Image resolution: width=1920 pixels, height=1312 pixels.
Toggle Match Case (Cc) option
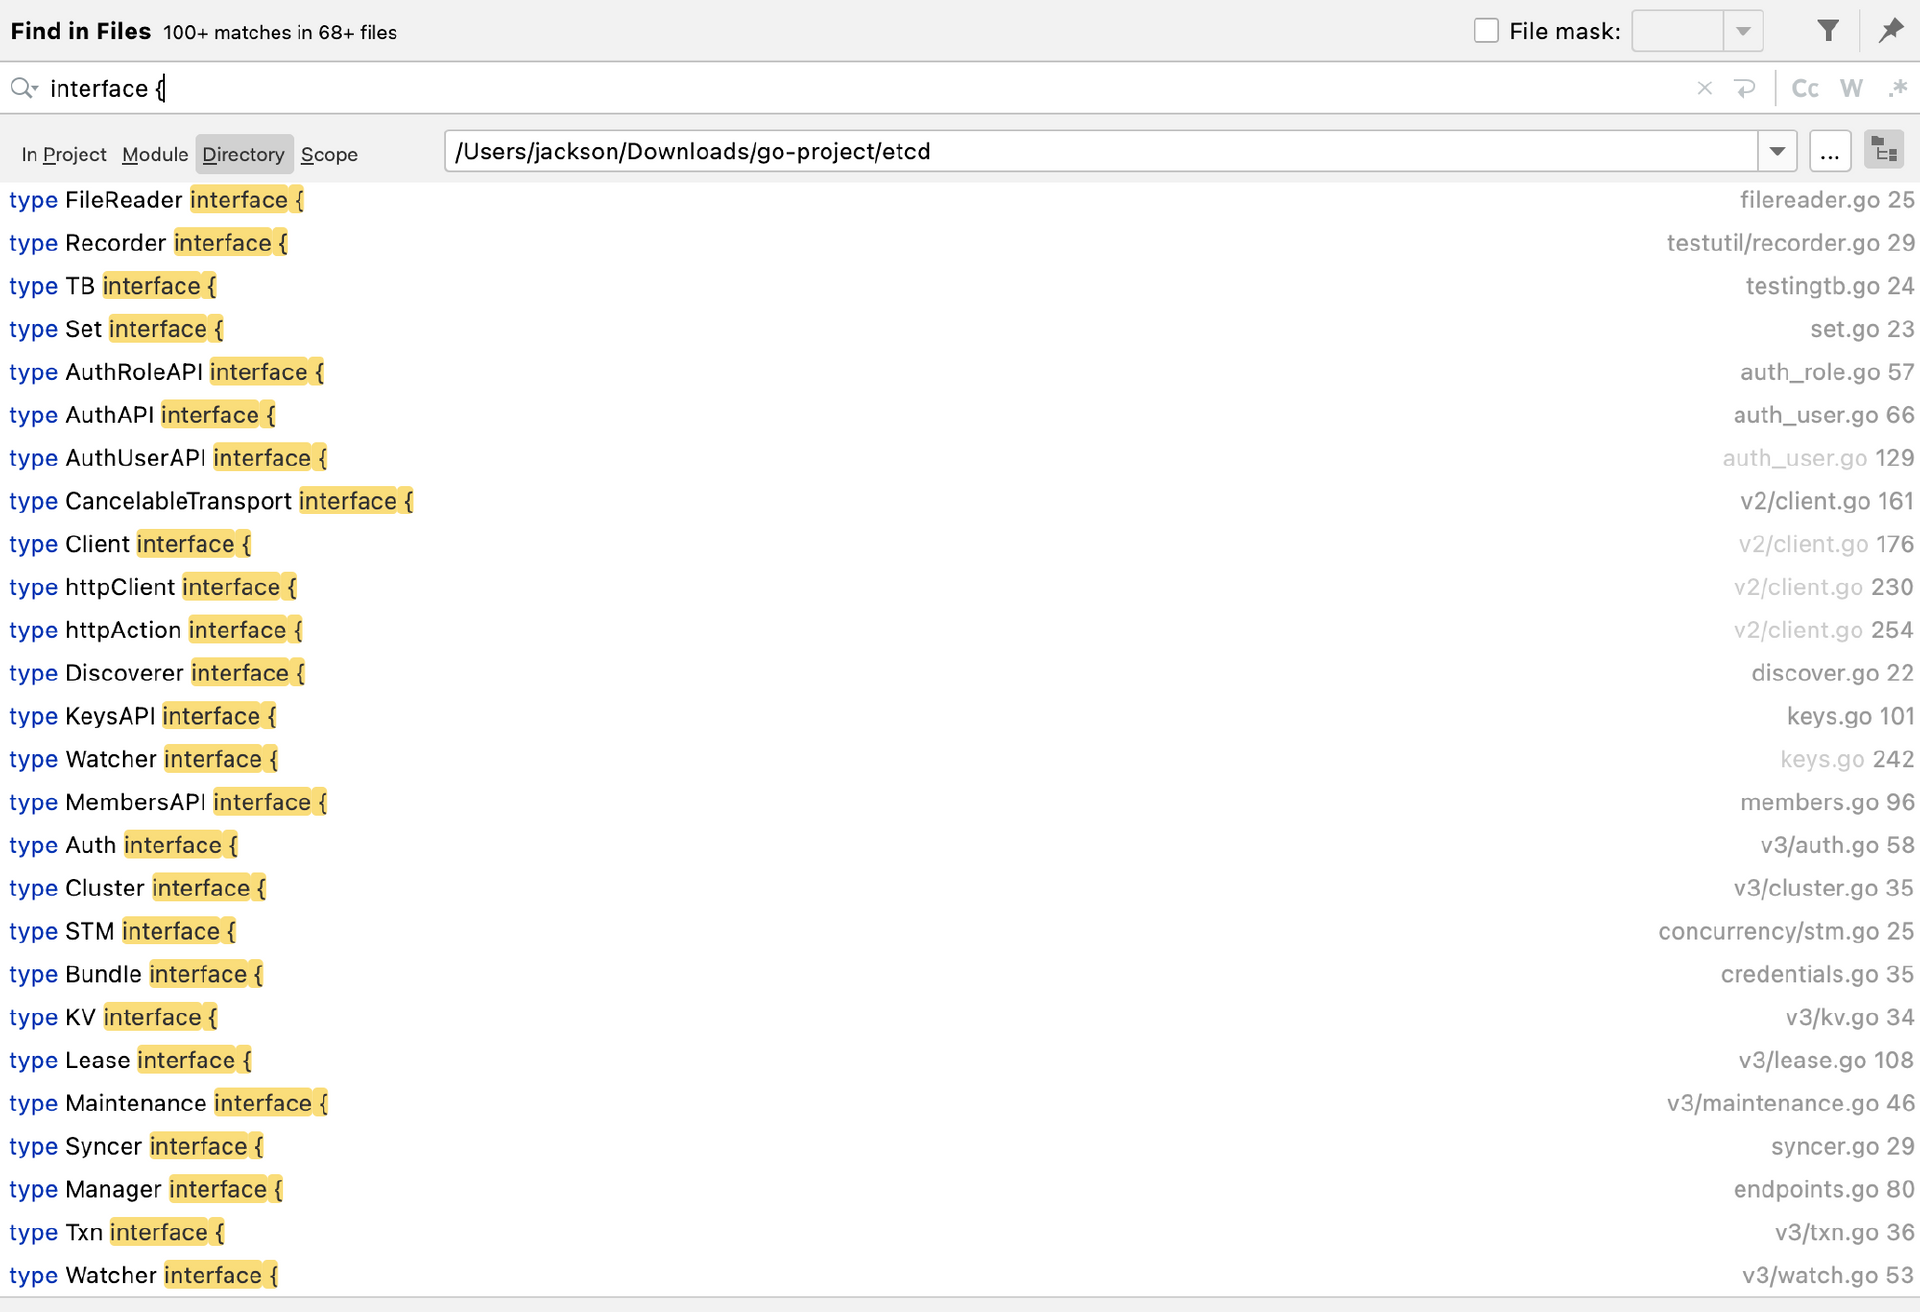point(1805,89)
